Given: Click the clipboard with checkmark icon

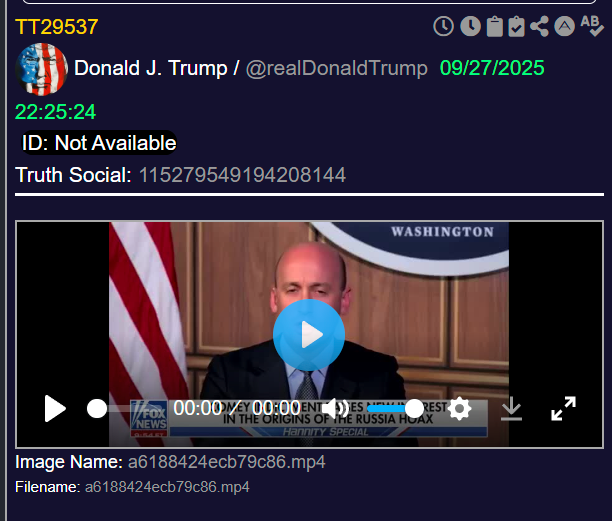Looking at the screenshot, I should coord(516,27).
